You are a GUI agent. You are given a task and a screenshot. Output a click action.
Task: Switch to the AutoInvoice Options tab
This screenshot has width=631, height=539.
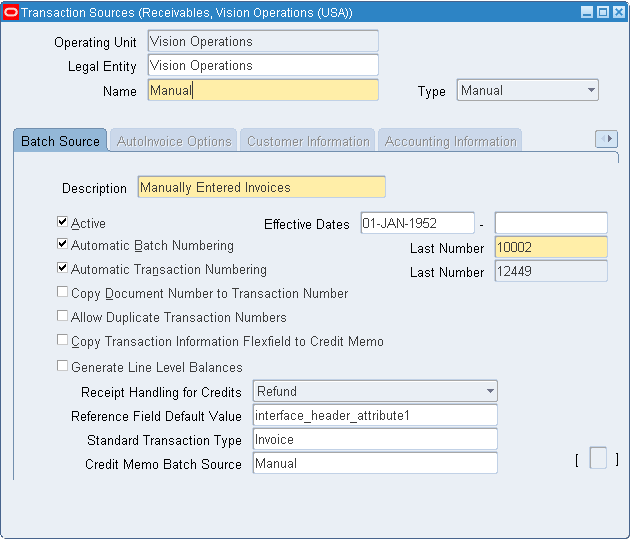(x=174, y=141)
